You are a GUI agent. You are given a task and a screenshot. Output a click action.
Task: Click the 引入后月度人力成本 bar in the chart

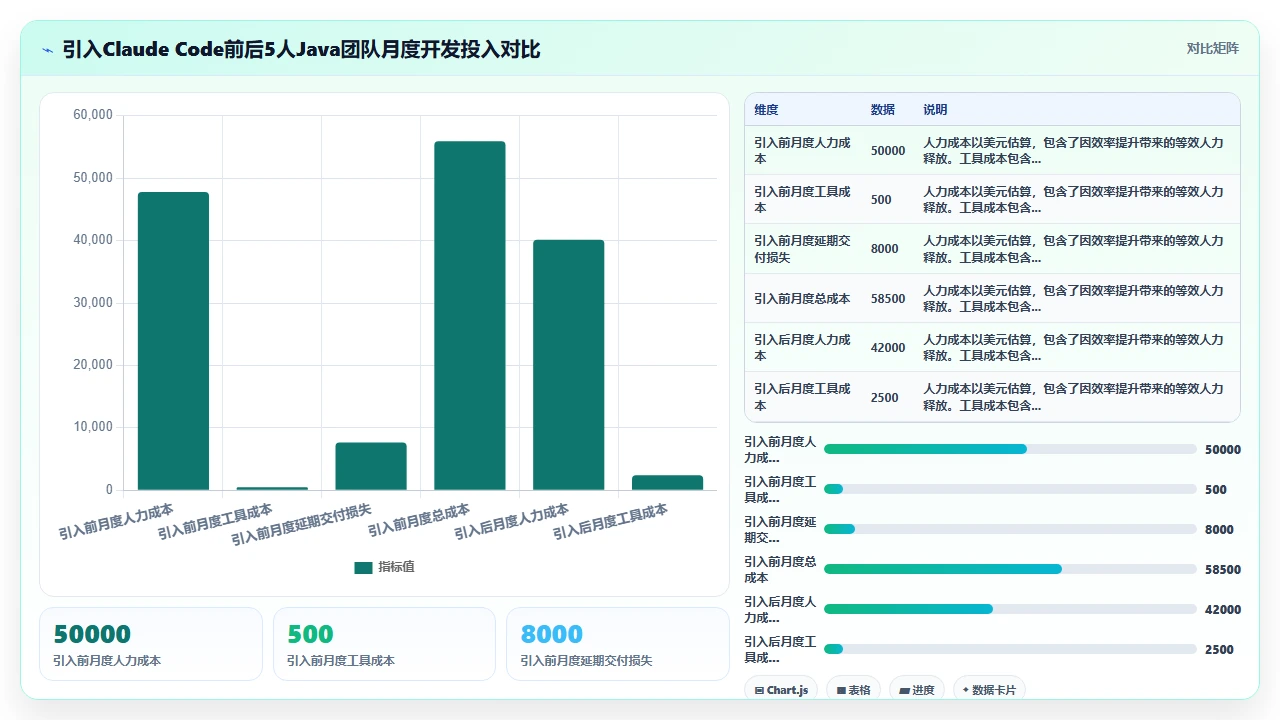pos(569,365)
